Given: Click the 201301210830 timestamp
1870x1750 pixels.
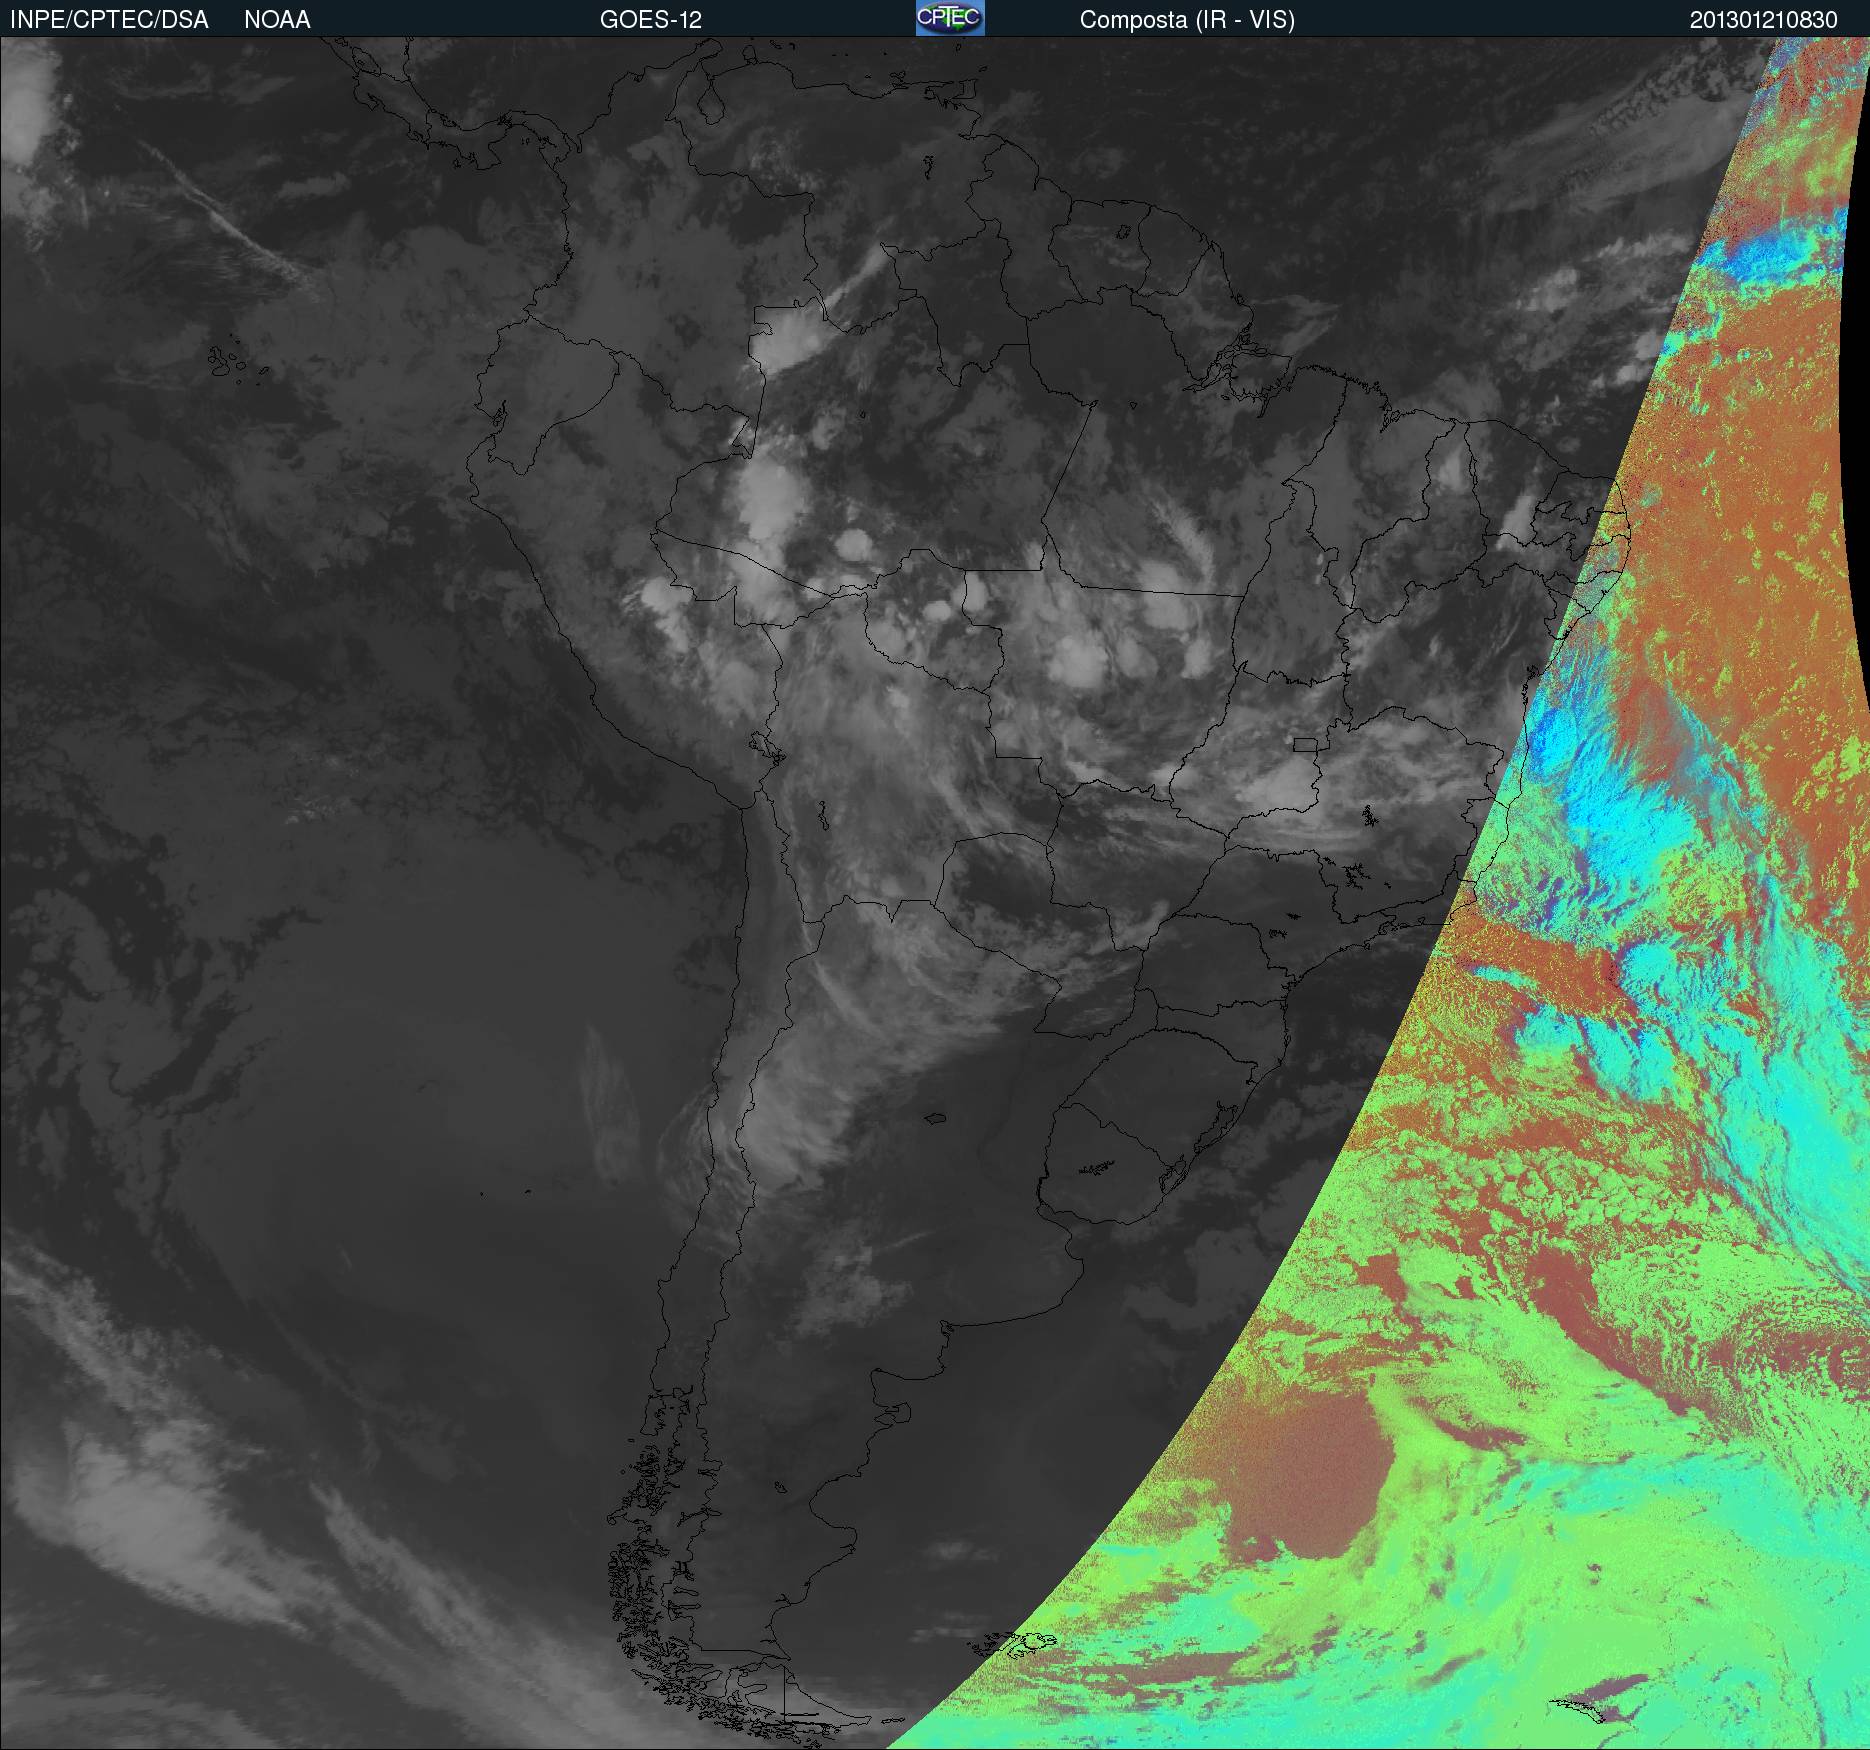Looking at the screenshot, I should click(x=1764, y=20).
